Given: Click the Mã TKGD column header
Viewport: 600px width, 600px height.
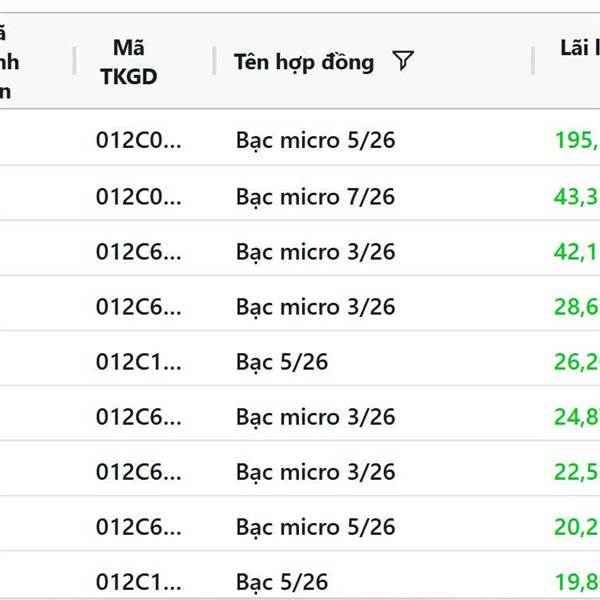Looking at the screenshot, I should (x=128, y=62).
